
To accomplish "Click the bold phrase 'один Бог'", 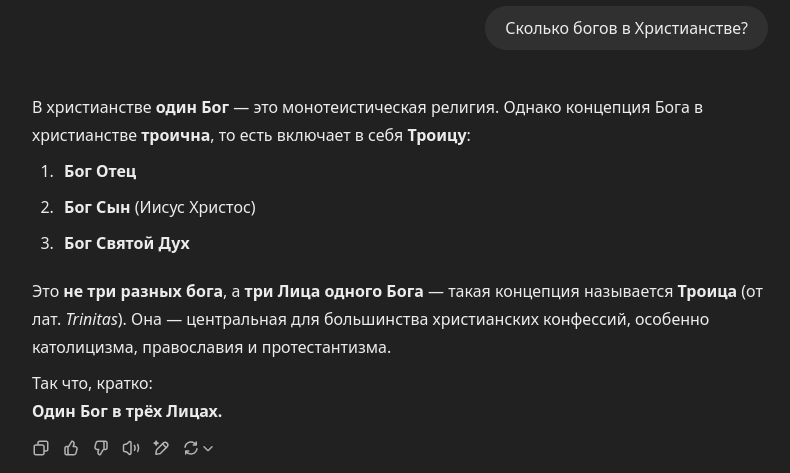I will [x=192, y=107].
